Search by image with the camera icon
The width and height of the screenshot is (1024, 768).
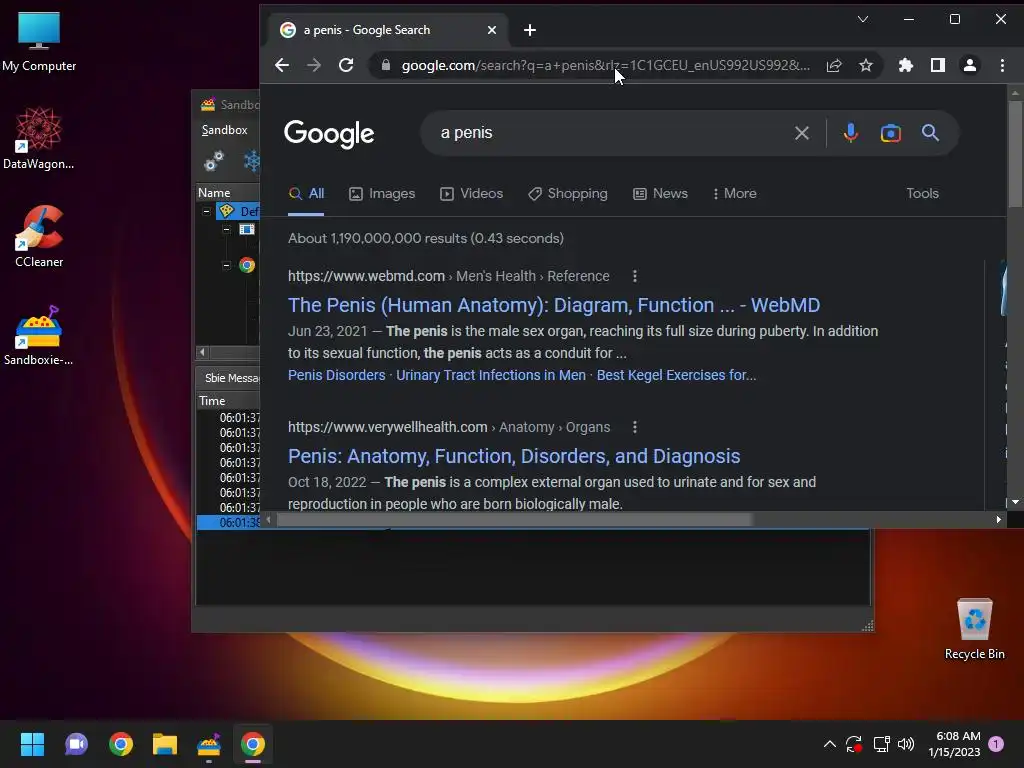click(891, 133)
